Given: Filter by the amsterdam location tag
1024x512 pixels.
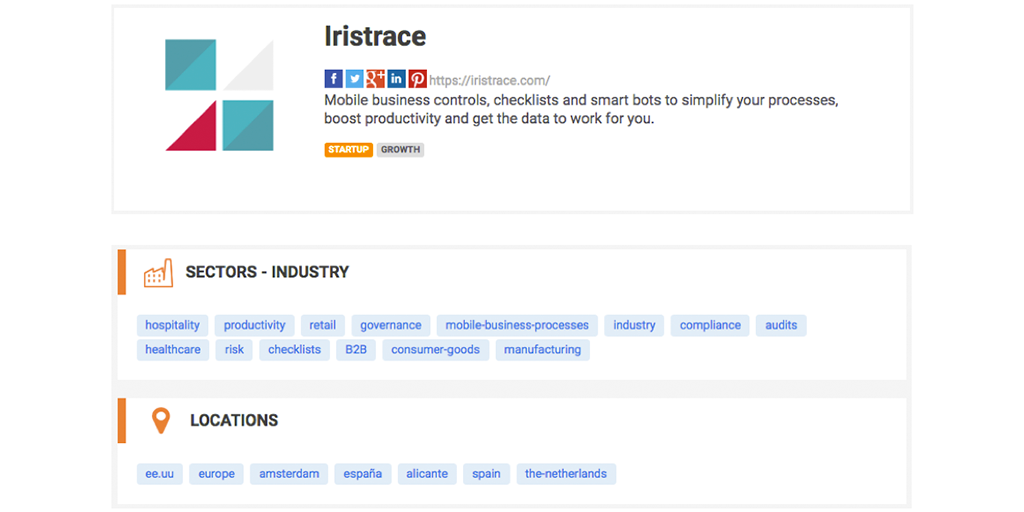Looking at the screenshot, I should (289, 474).
